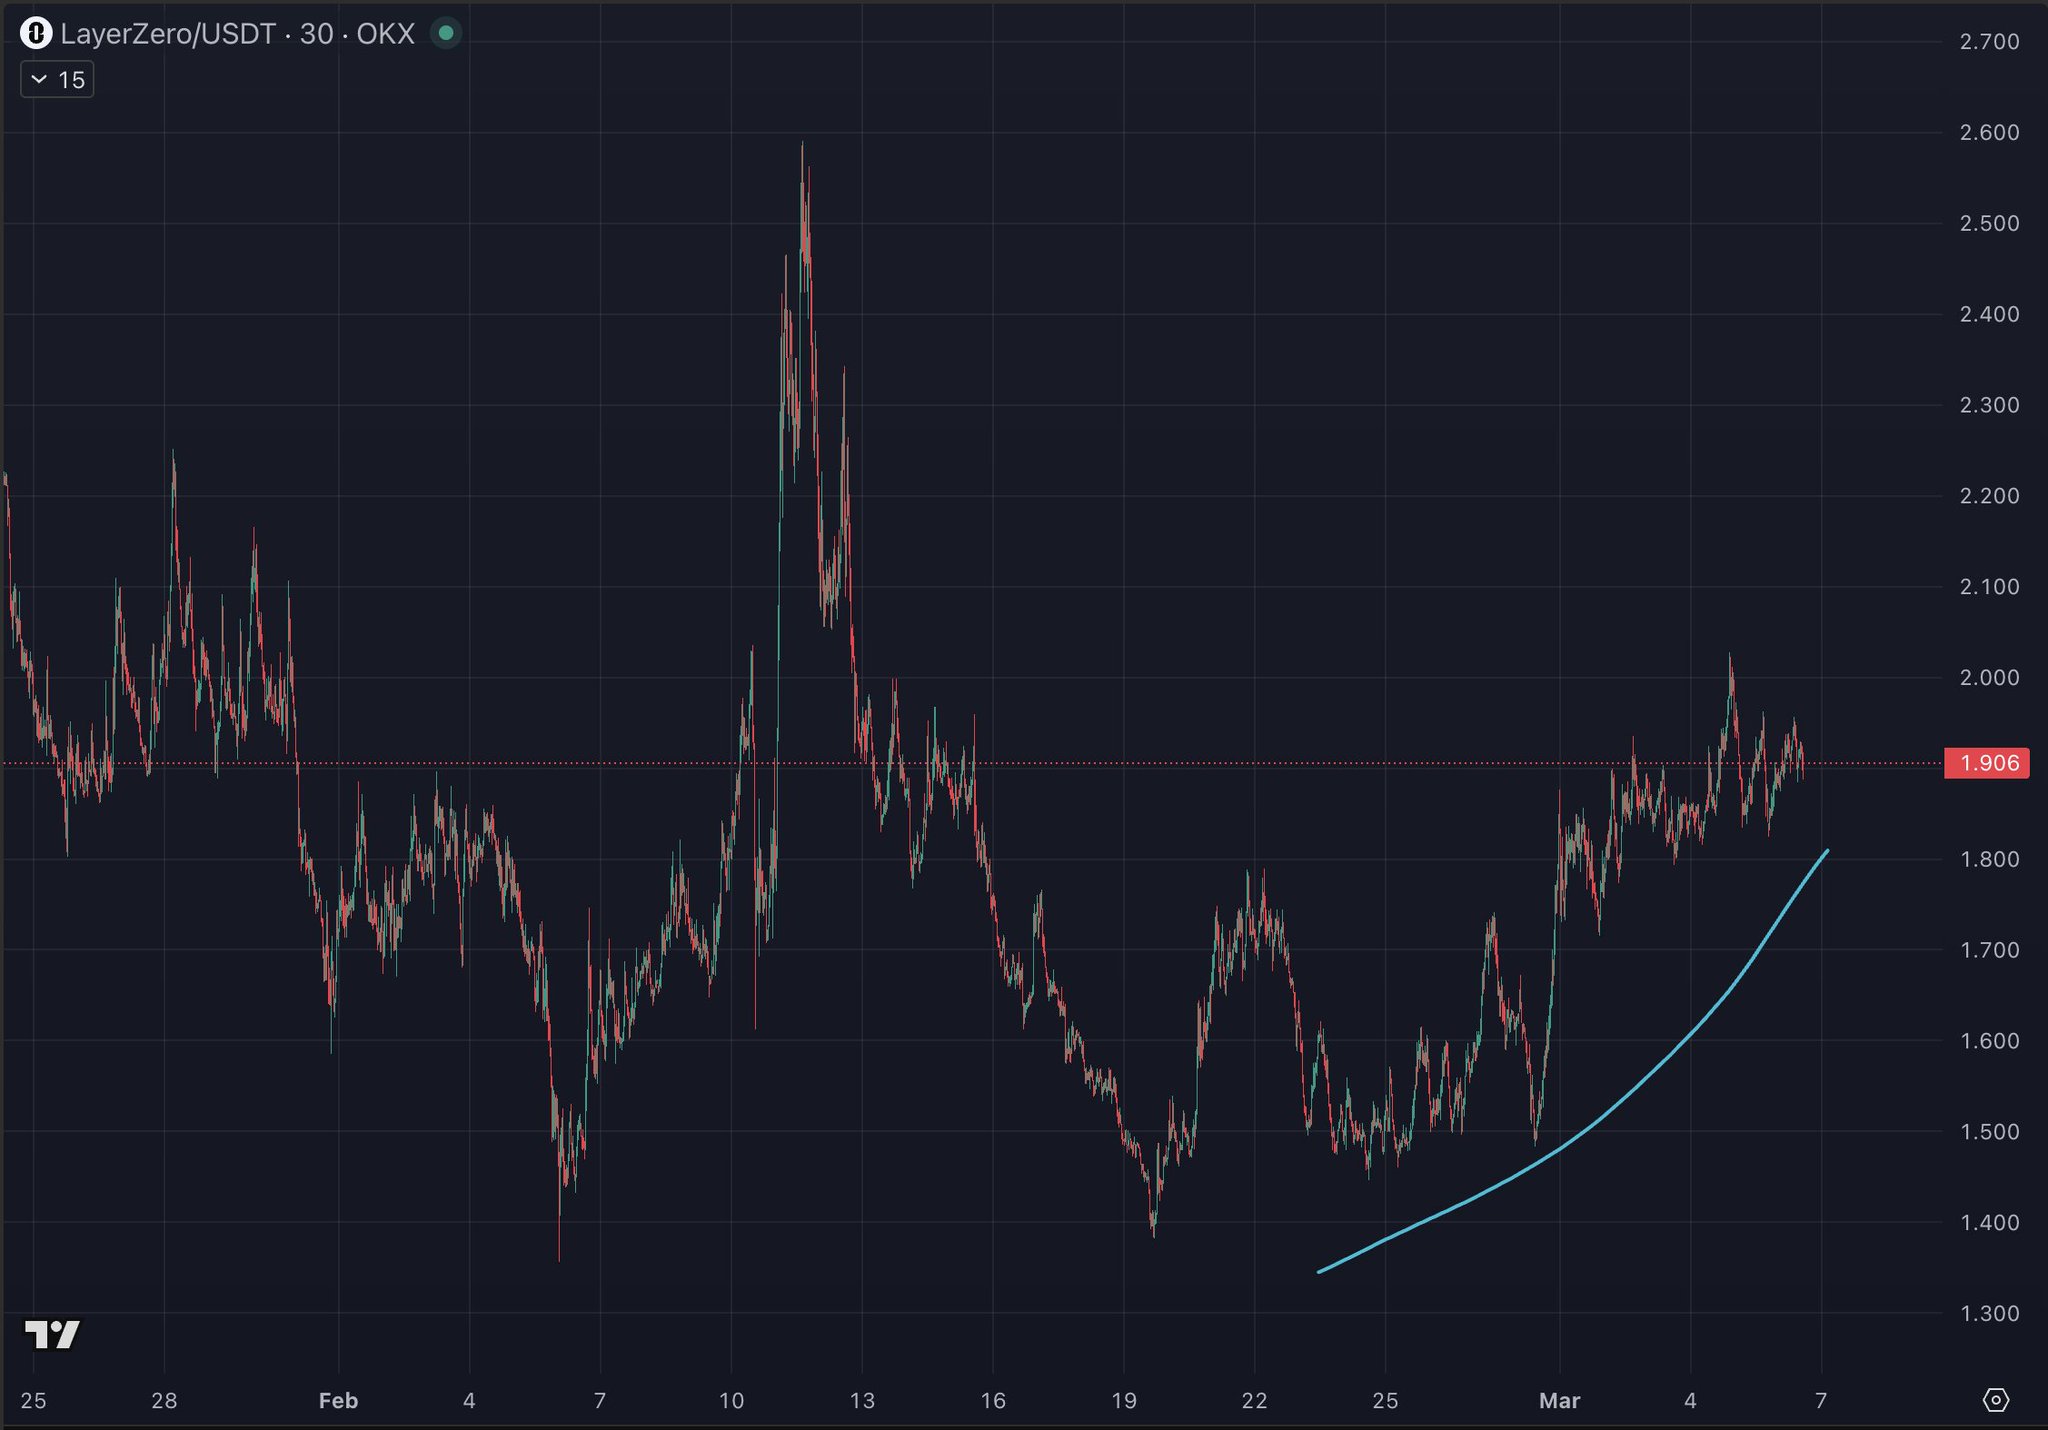Click the red 1.906 price label
This screenshot has width=2048, height=1430.
[1988, 764]
